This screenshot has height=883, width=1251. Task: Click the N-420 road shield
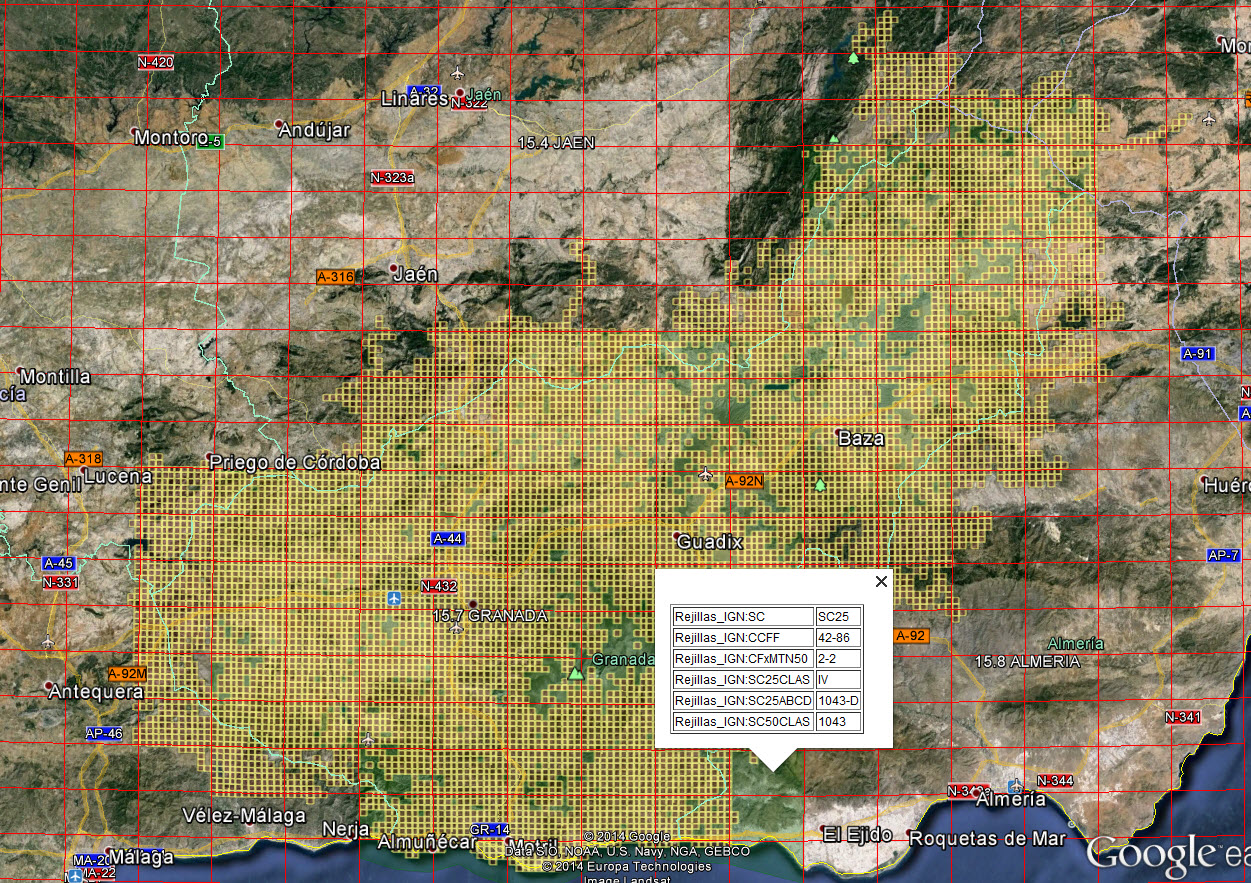coord(156,62)
